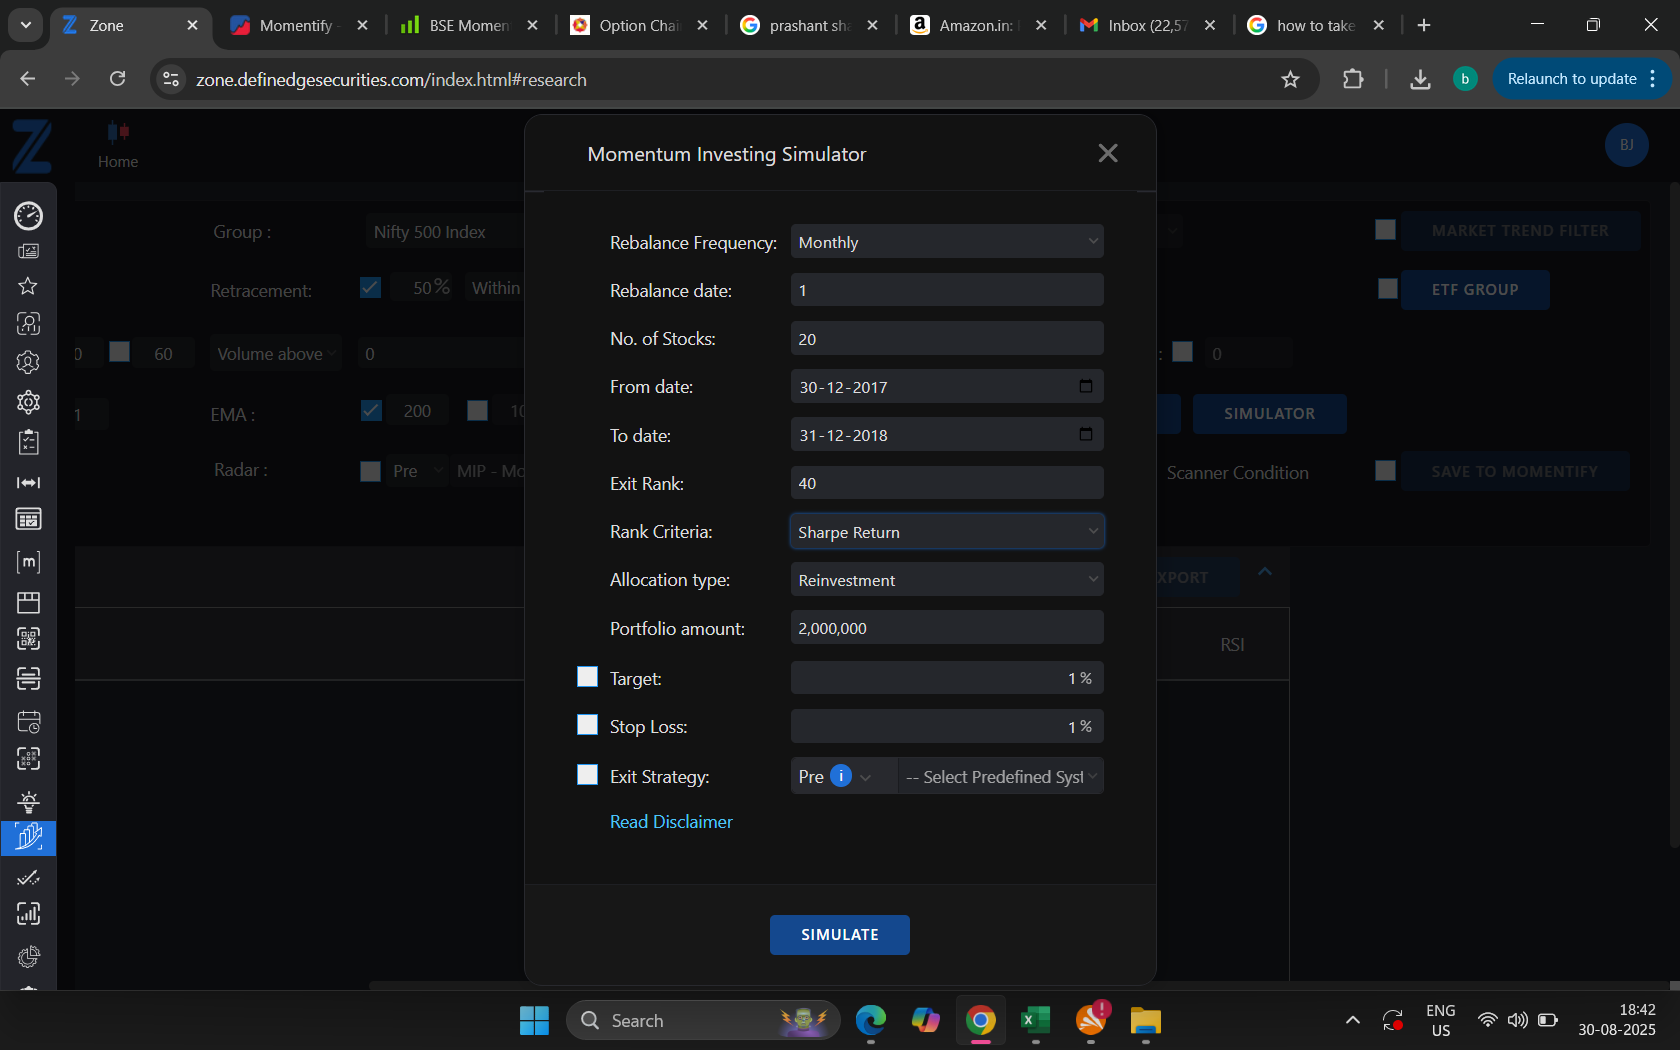Enable the Target checkbox
The height and width of the screenshot is (1050, 1680).
(x=587, y=677)
